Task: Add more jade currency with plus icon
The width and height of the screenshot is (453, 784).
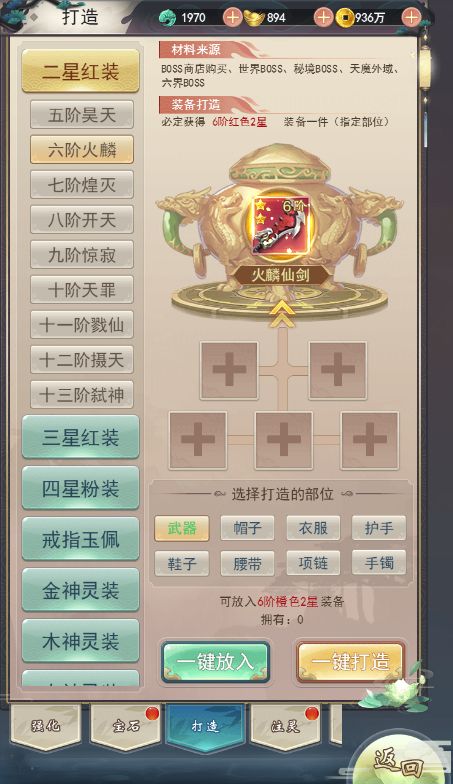Action: pos(232,18)
